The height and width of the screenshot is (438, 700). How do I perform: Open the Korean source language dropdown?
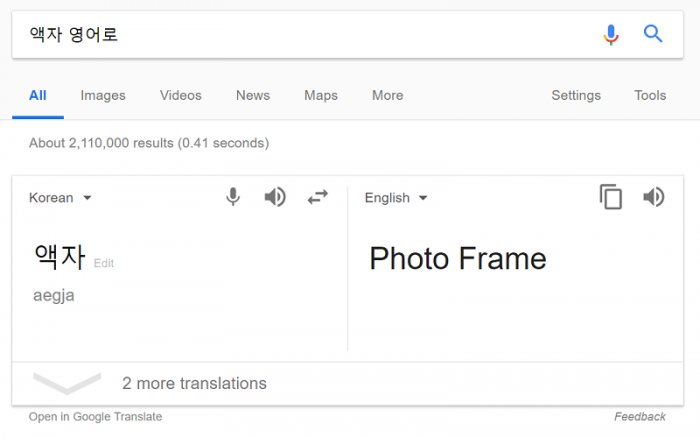[60, 198]
